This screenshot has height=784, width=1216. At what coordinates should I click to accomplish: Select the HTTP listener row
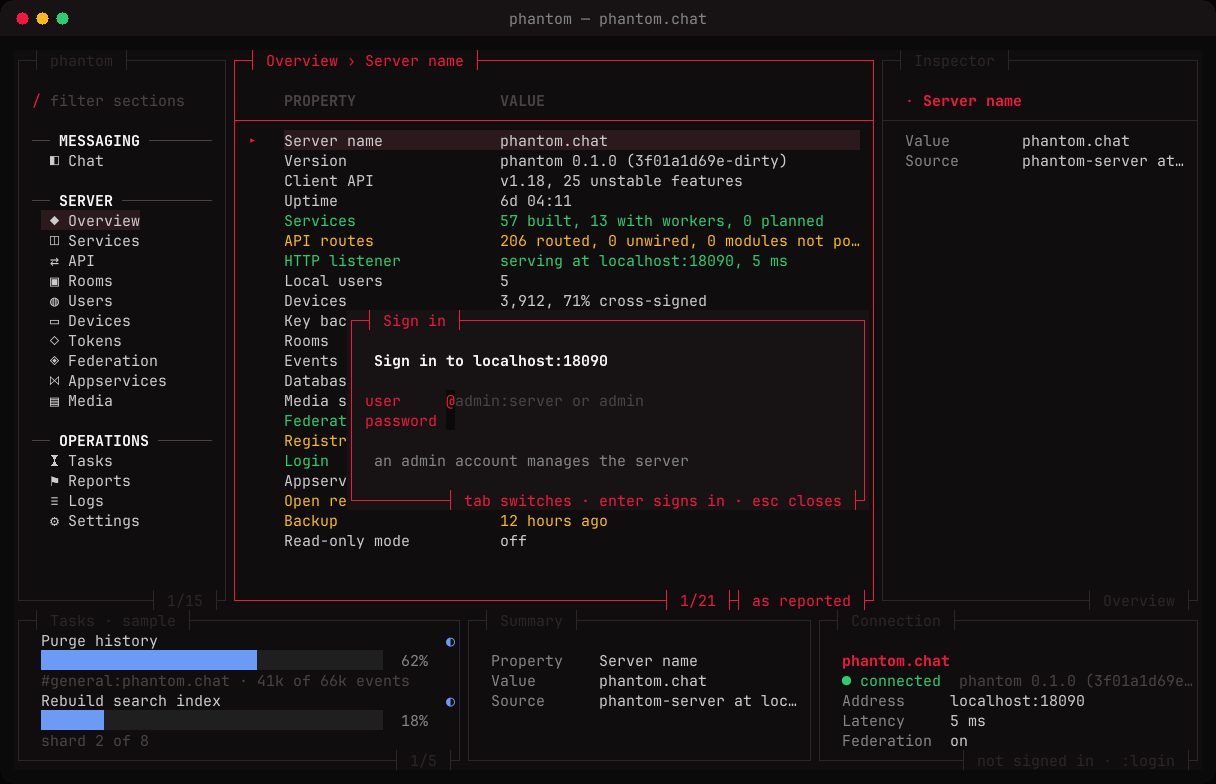pyautogui.click(x=572, y=261)
